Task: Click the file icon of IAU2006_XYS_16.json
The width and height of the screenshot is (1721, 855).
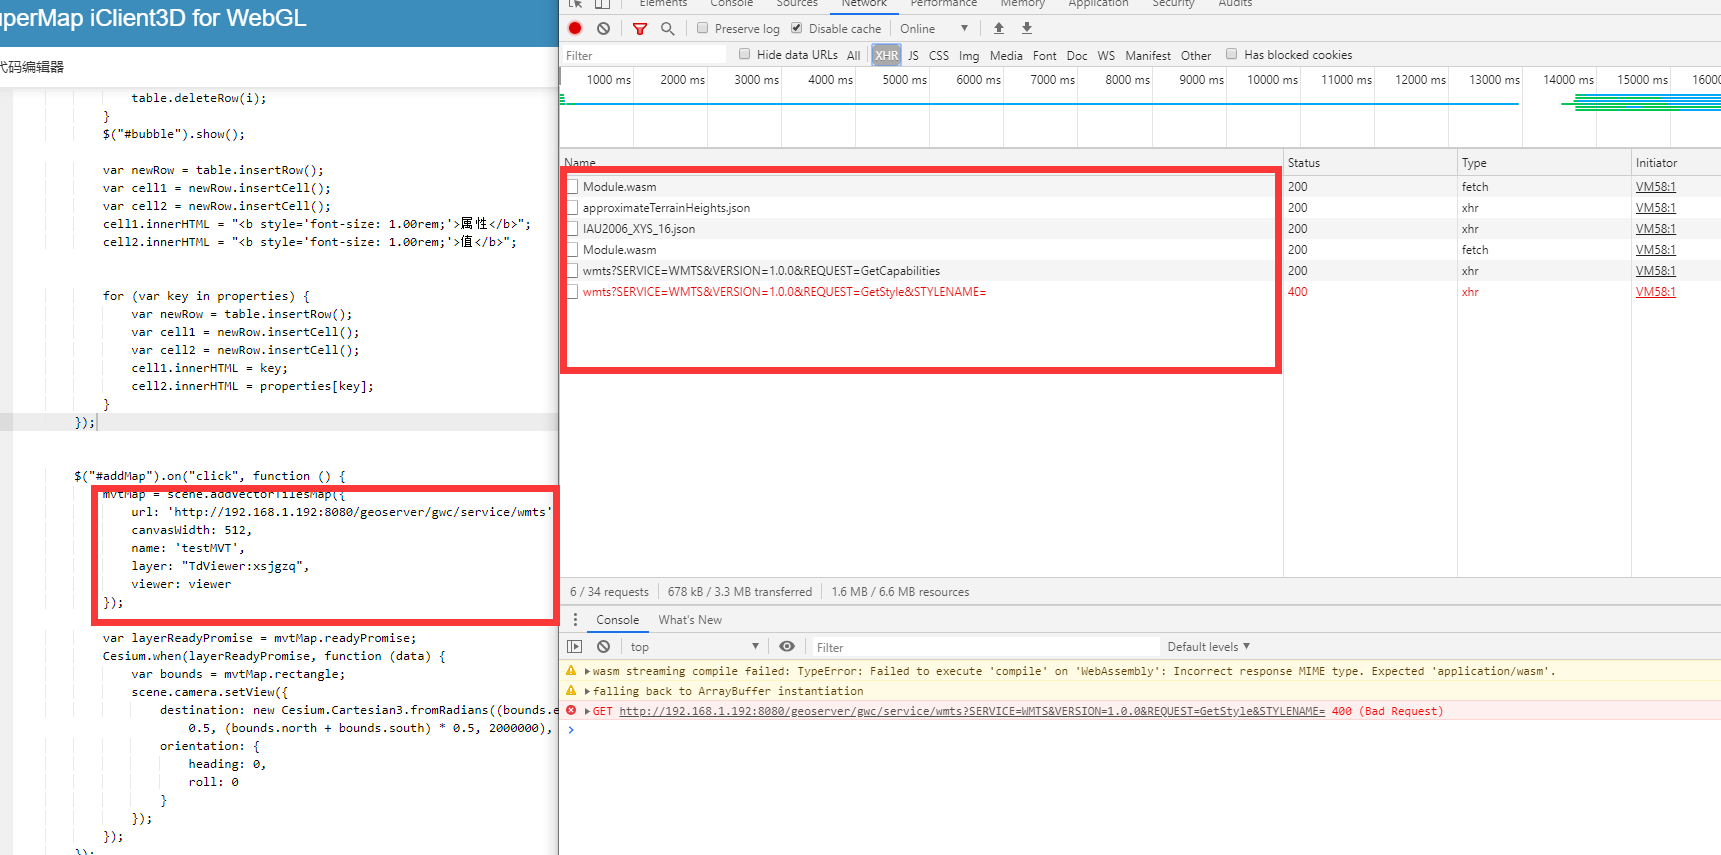Action: click(573, 229)
